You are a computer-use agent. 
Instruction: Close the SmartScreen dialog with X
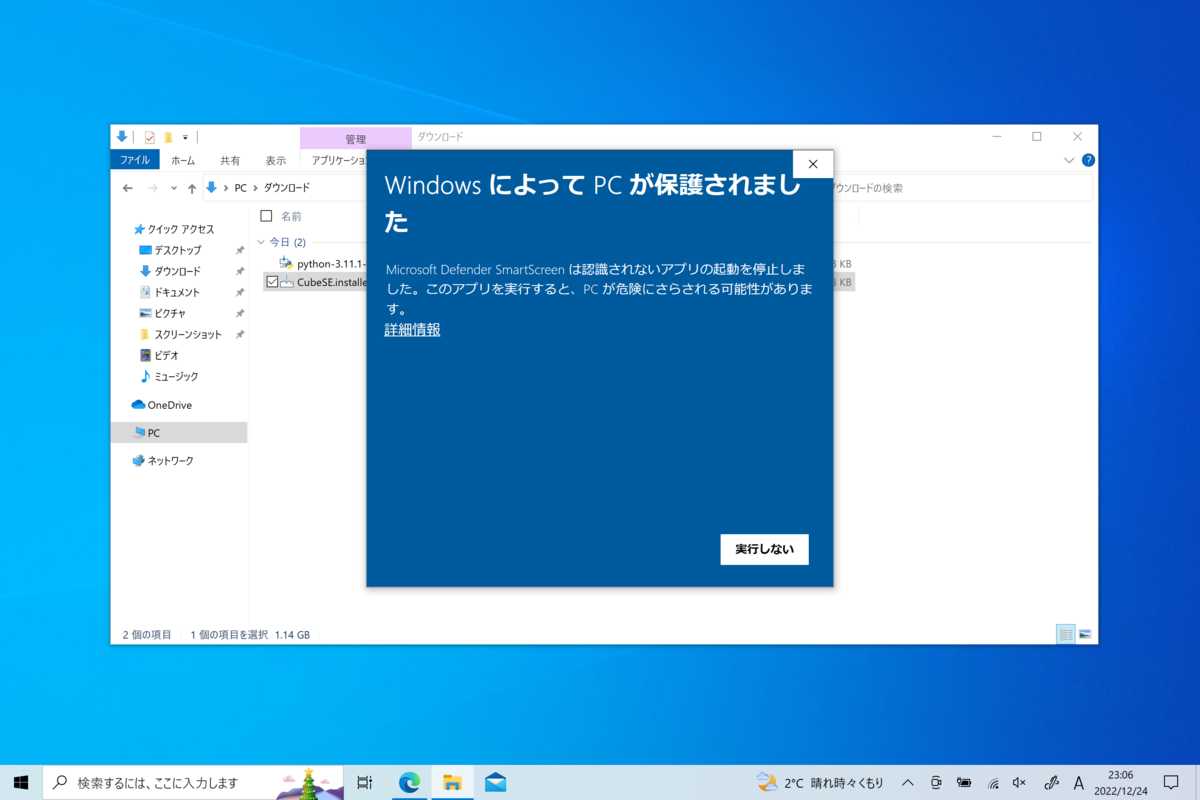click(813, 164)
